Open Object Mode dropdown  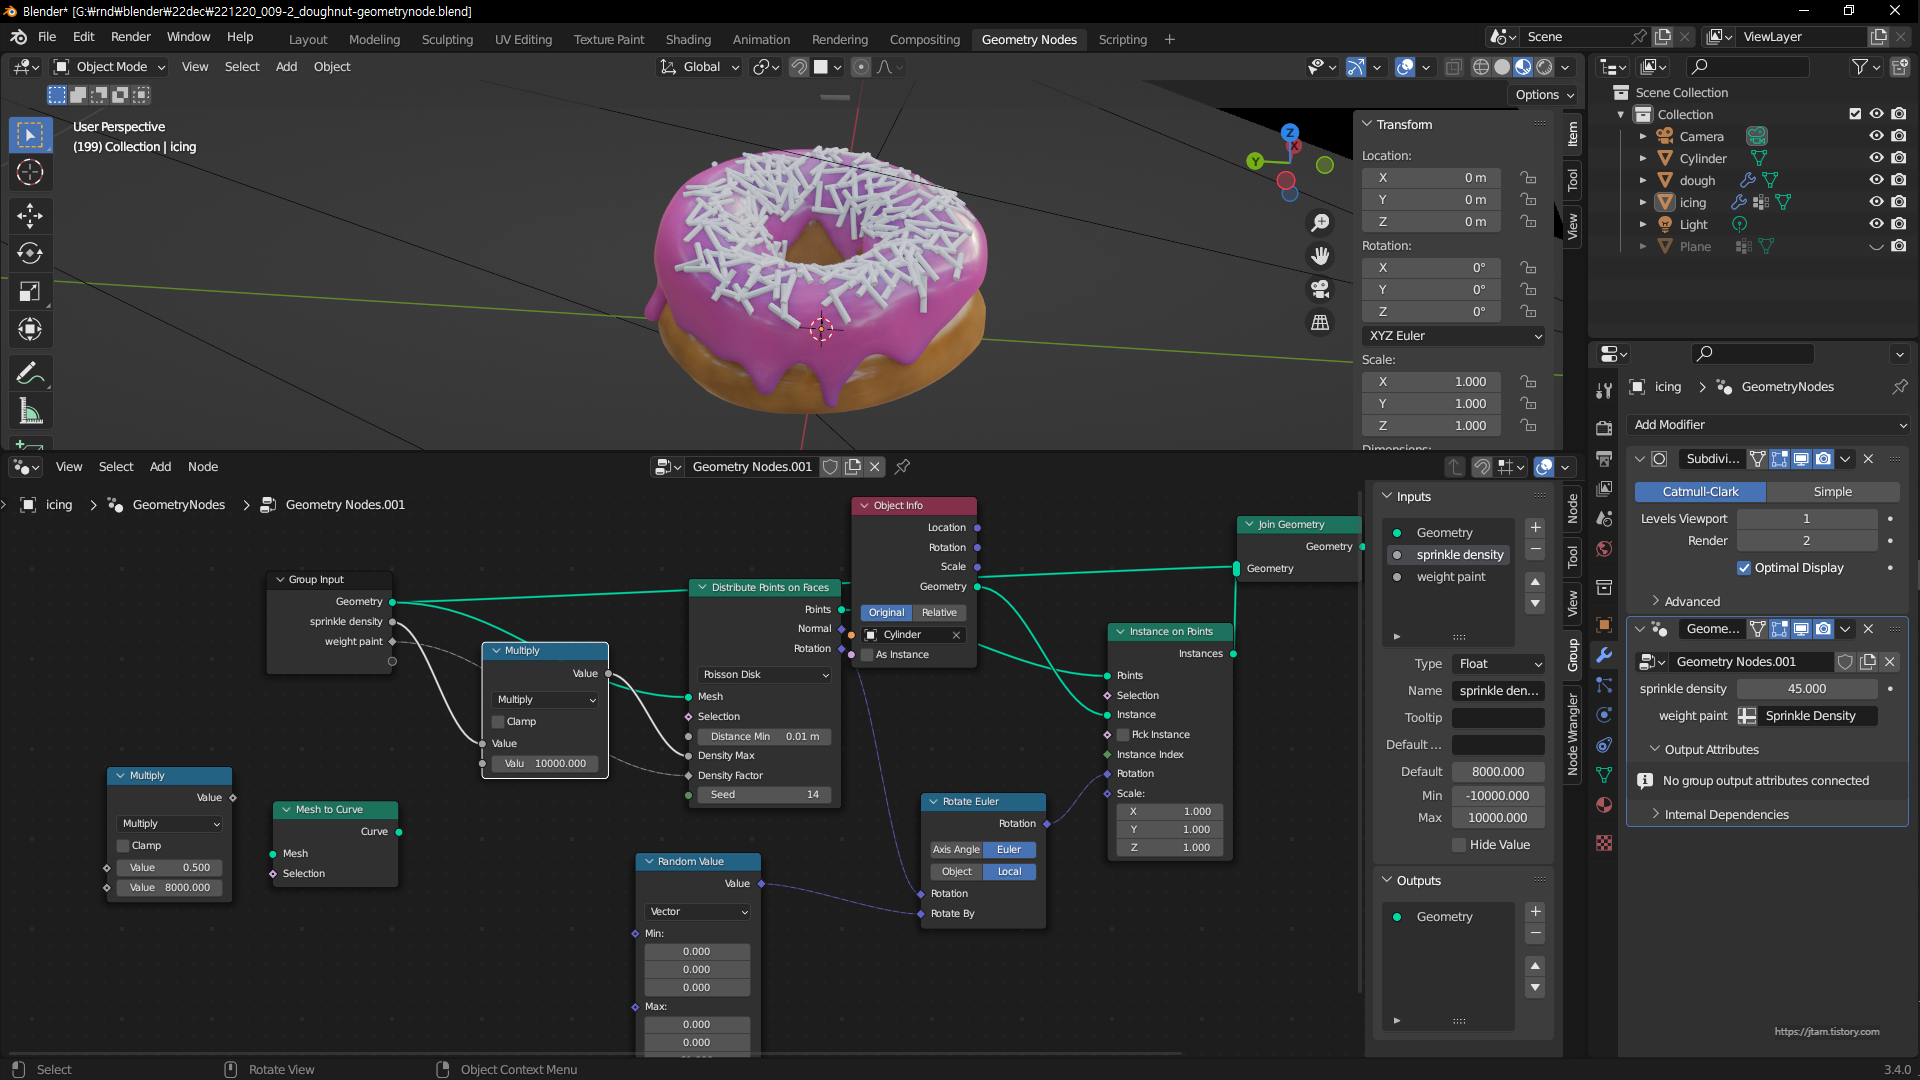(110, 67)
